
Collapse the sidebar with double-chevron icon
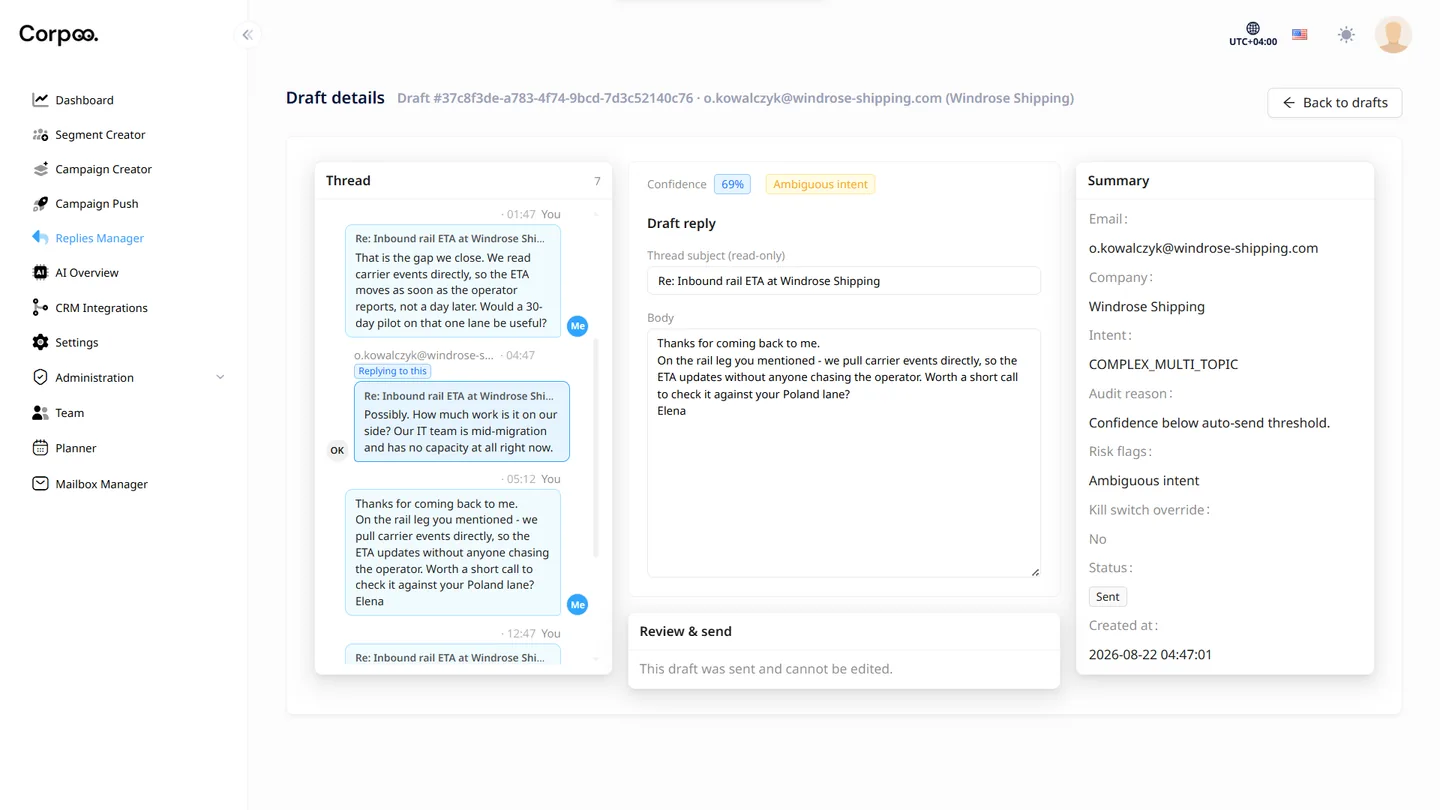coord(247,35)
